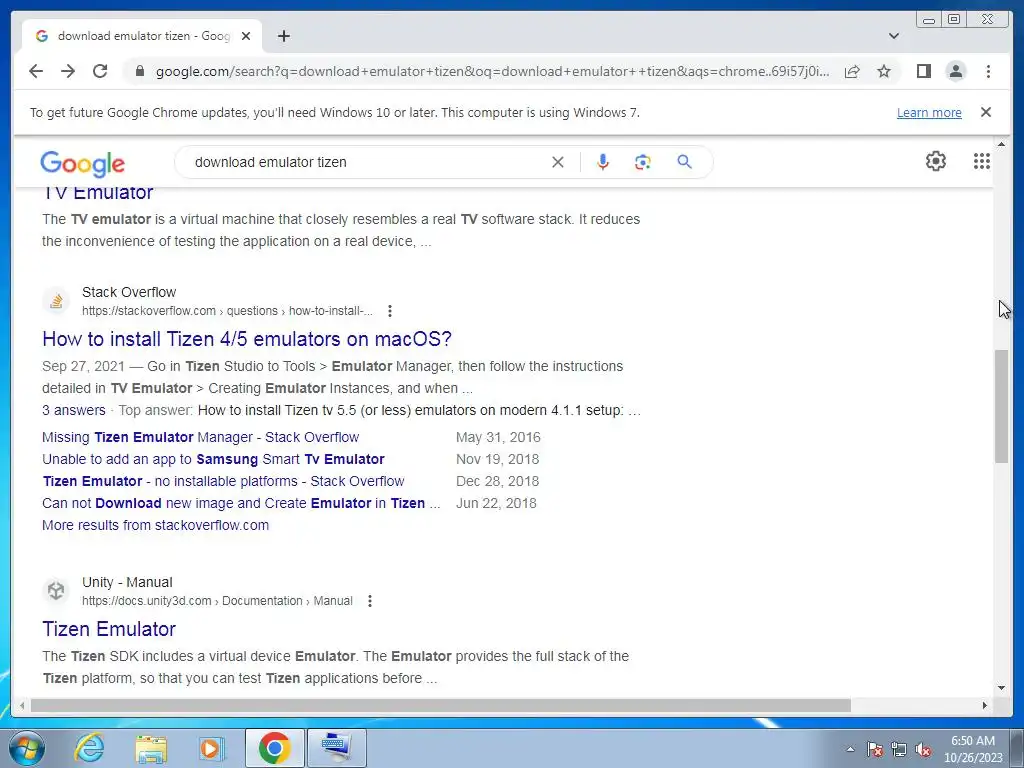Open the Chrome three-dot menu
The height and width of the screenshot is (768, 1024).
(x=988, y=71)
